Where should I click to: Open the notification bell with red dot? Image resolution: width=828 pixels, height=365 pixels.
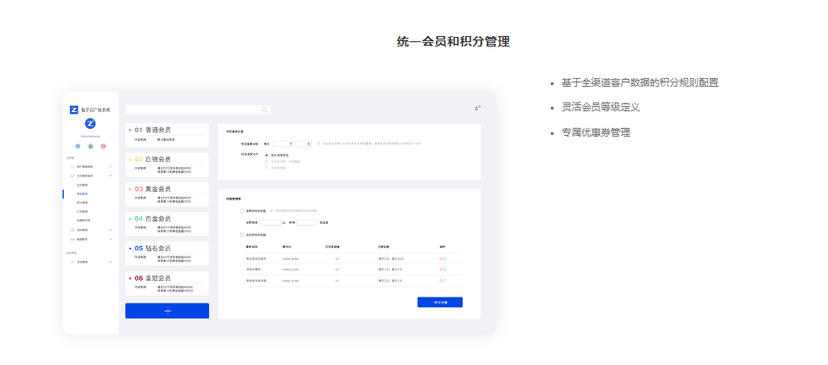tap(477, 108)
